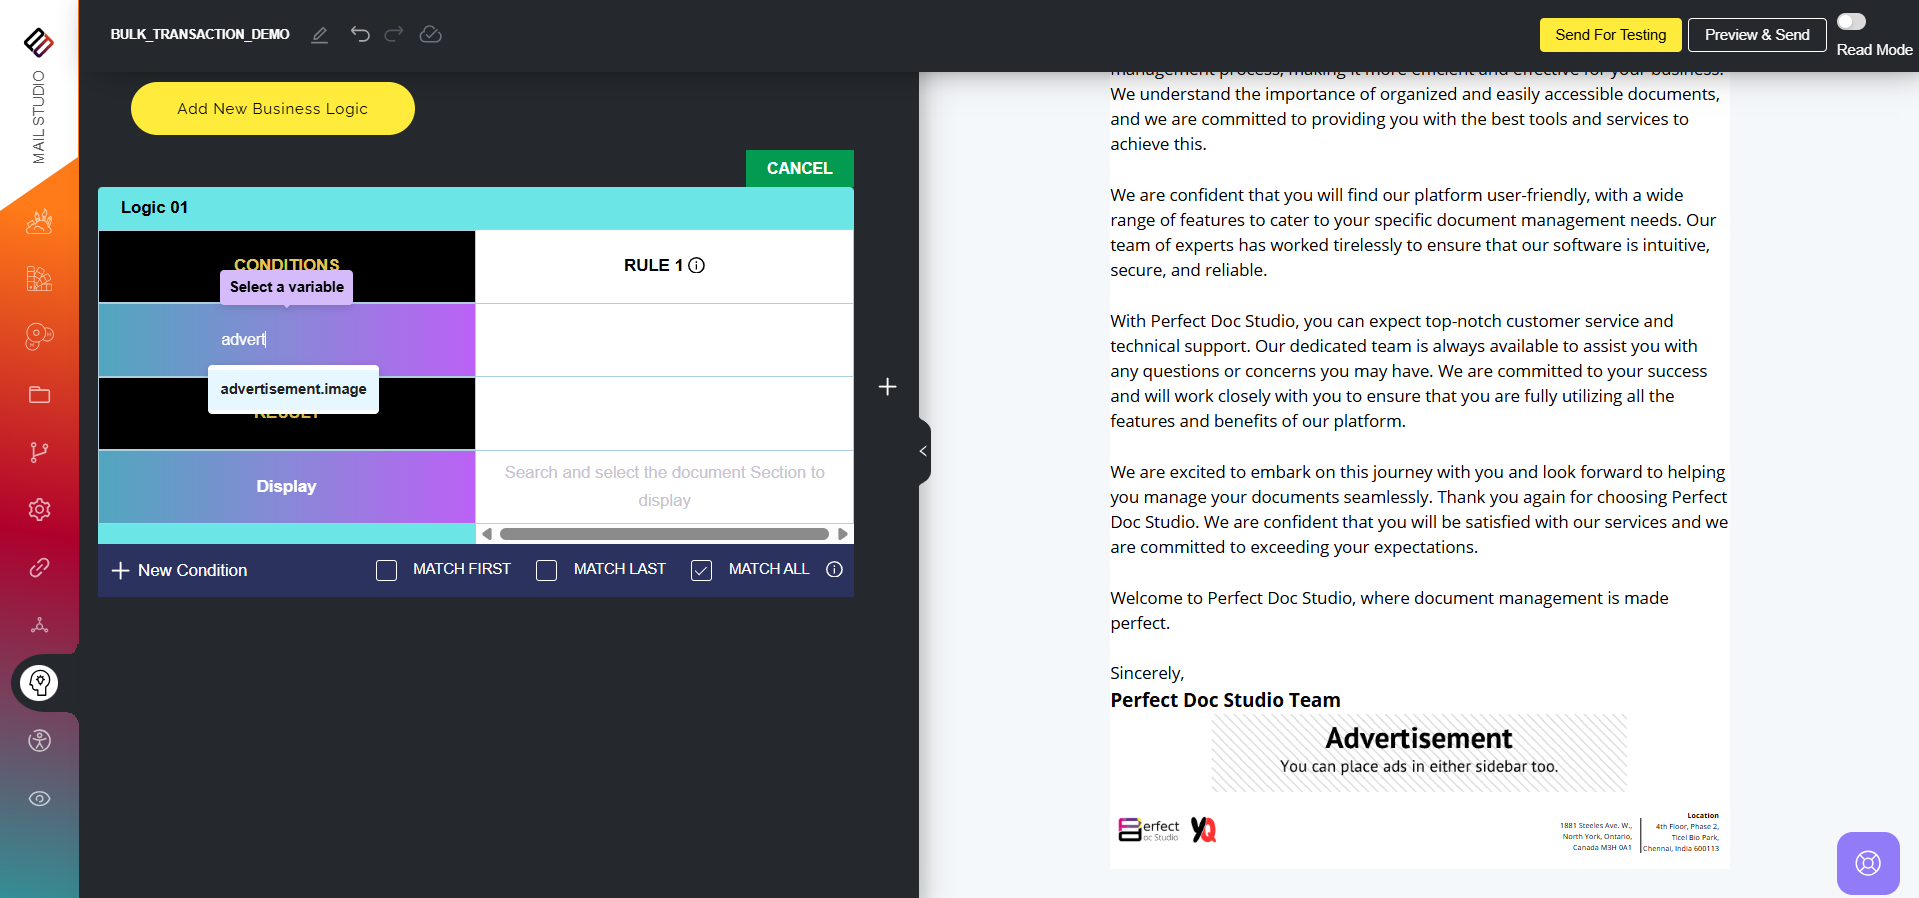
Task: Toggle the Read Mode switch
Action: tap(1851, 22)
